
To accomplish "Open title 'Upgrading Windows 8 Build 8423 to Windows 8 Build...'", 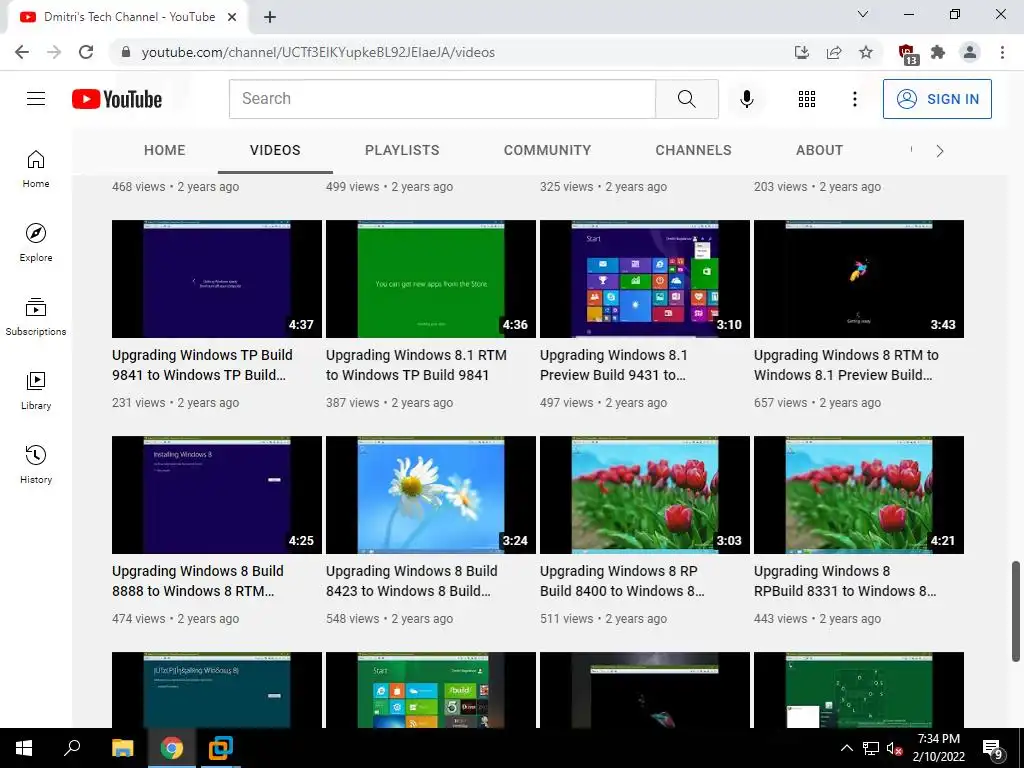I will 411,581.
